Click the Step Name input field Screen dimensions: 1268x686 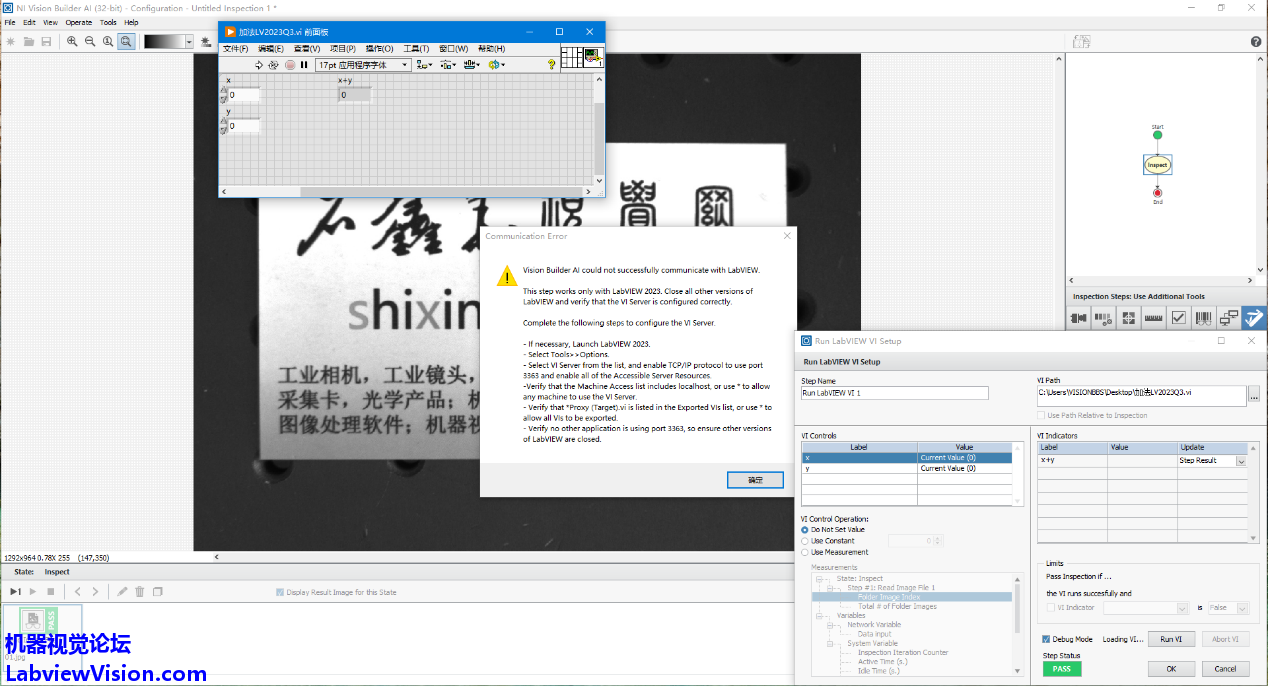pos(894,393)
